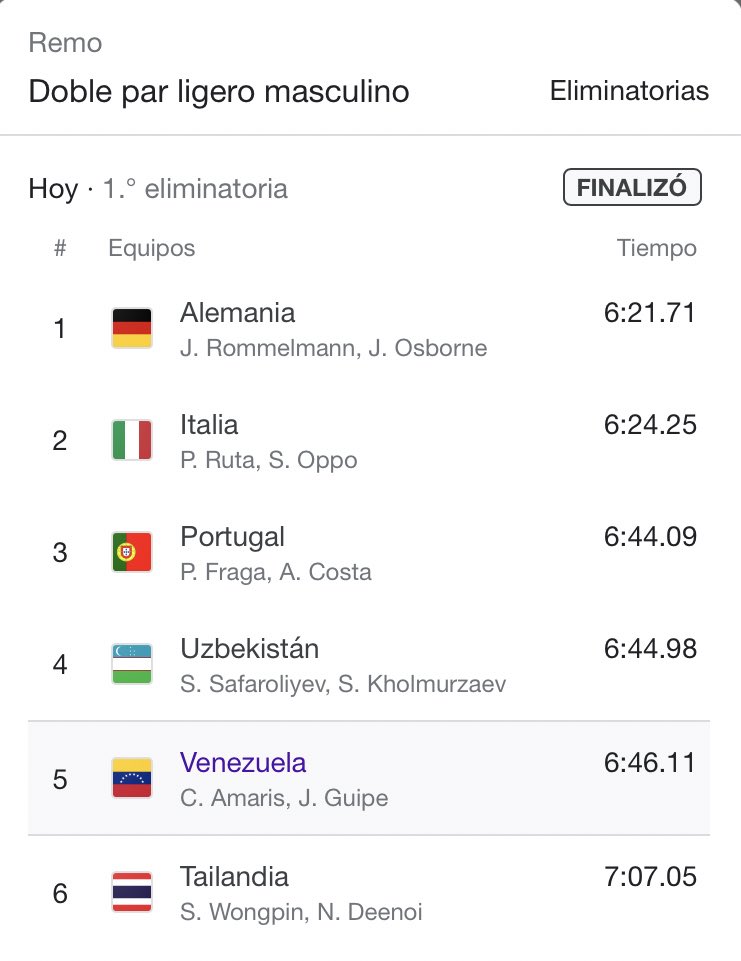Click the Italy flag icon
Viewport: 741px width, 961px height.
click(131, 440)
